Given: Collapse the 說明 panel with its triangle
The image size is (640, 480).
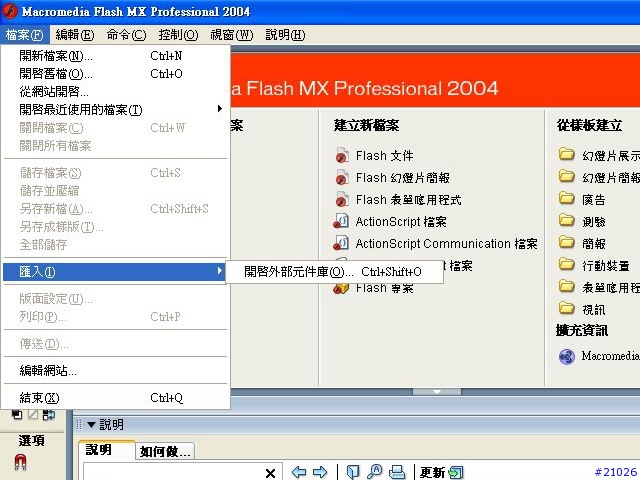Looking at the screenshot, I should [91, 425].
